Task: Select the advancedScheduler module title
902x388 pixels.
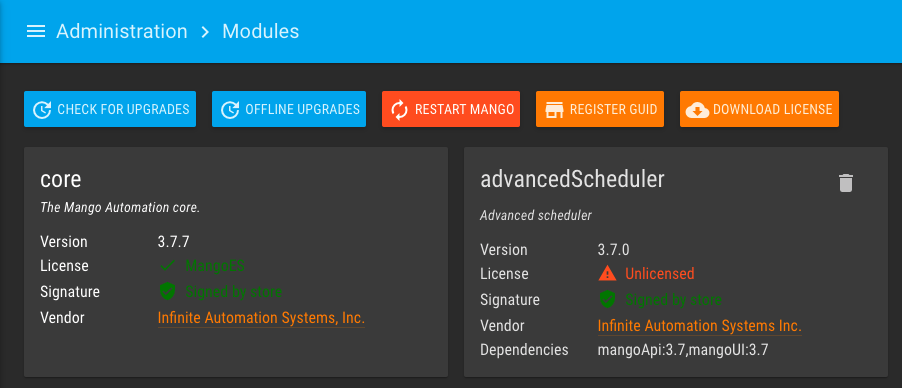Action: point(572,180)
